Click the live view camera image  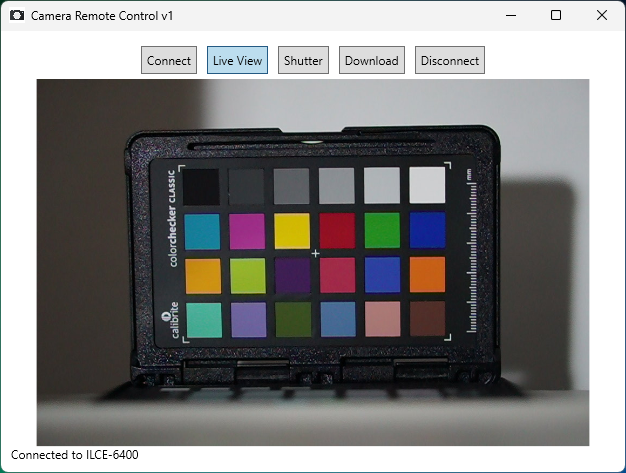pos(313,262)
